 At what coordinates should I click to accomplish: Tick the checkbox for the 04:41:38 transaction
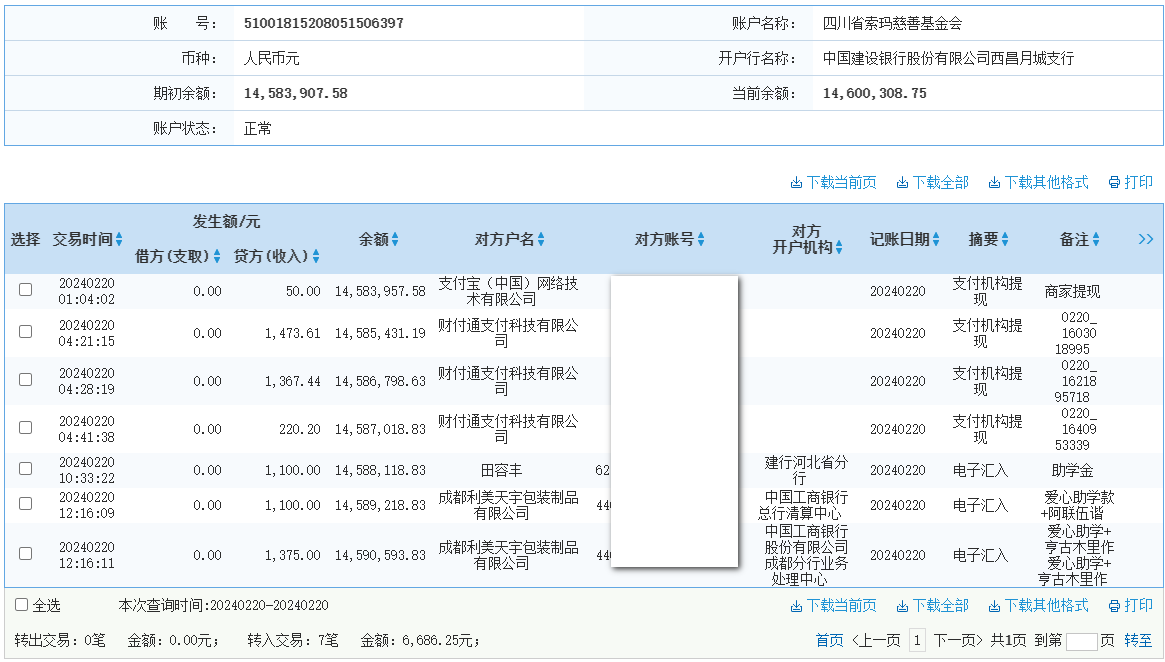25,428
